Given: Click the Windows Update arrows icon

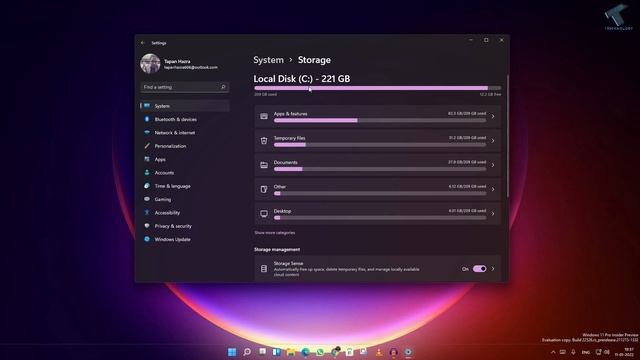Looking at the screenshot, I should pyautogui.click(x=147, y=239).
